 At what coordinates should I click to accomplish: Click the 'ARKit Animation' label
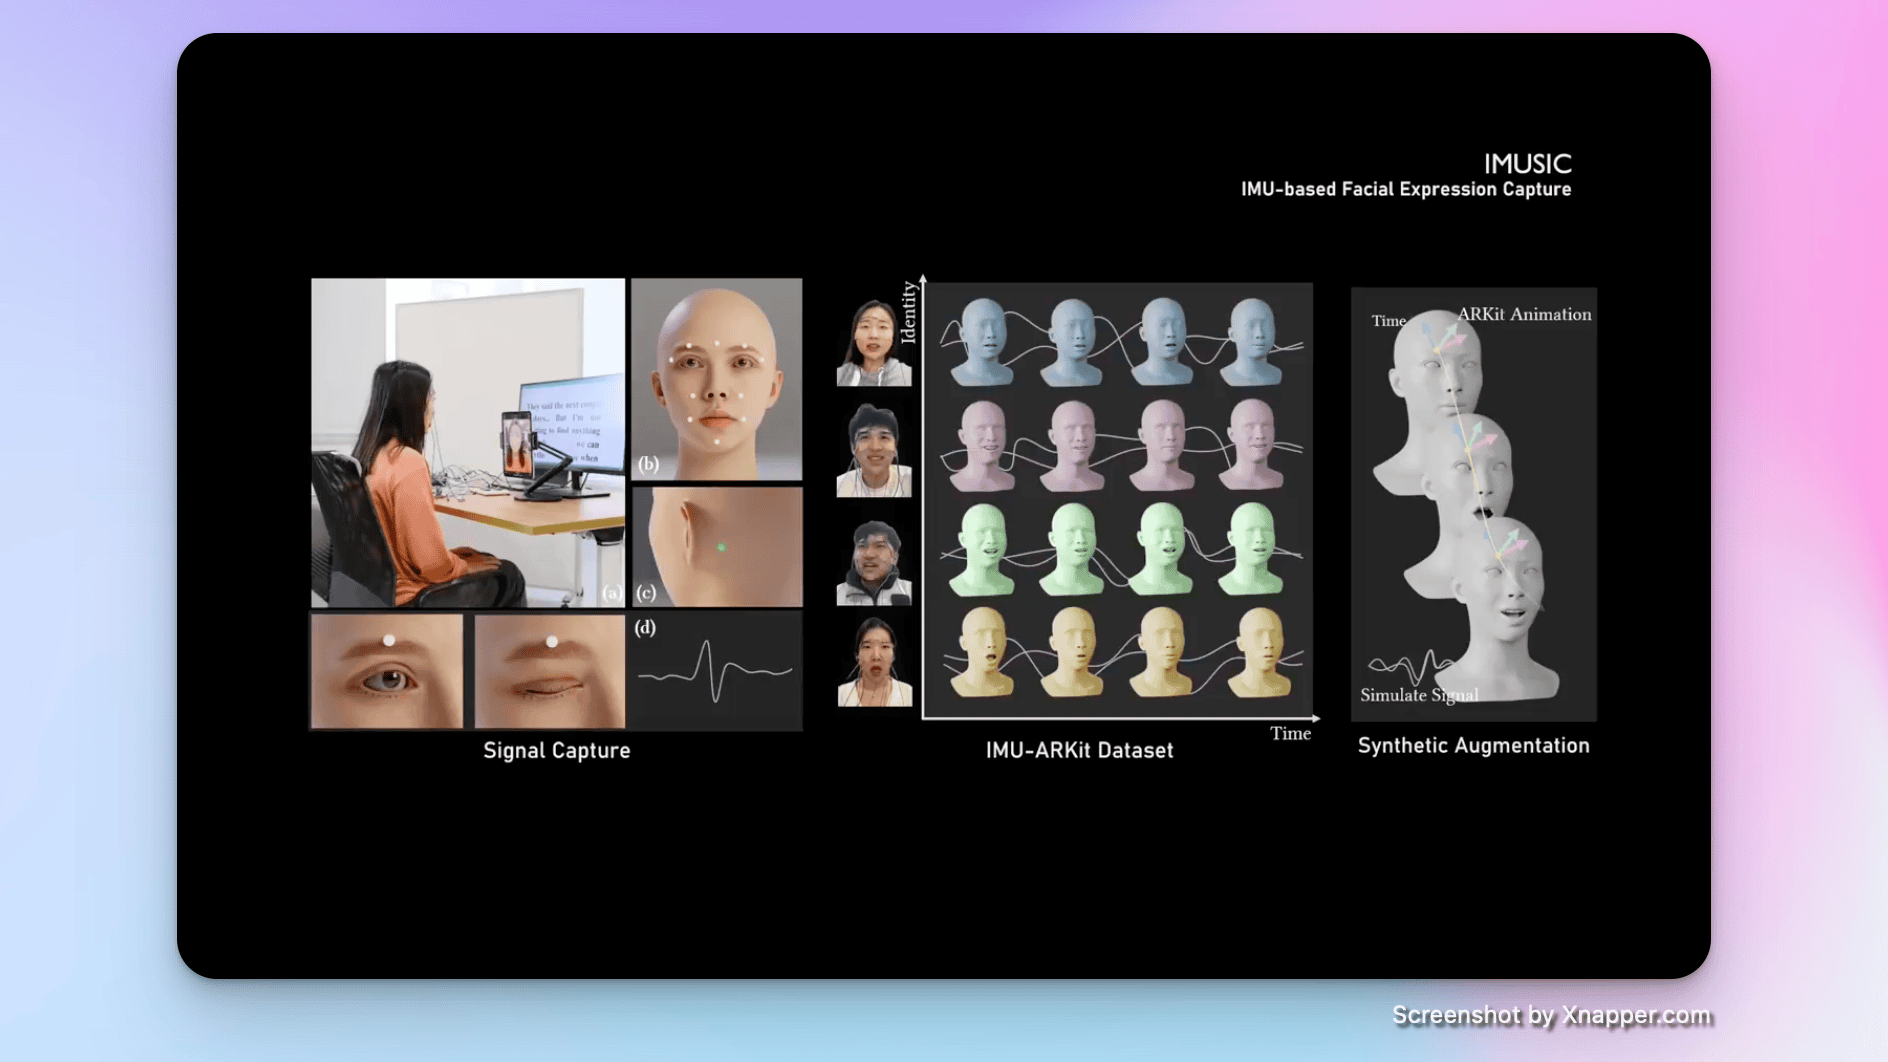[x=1523, y=315]
